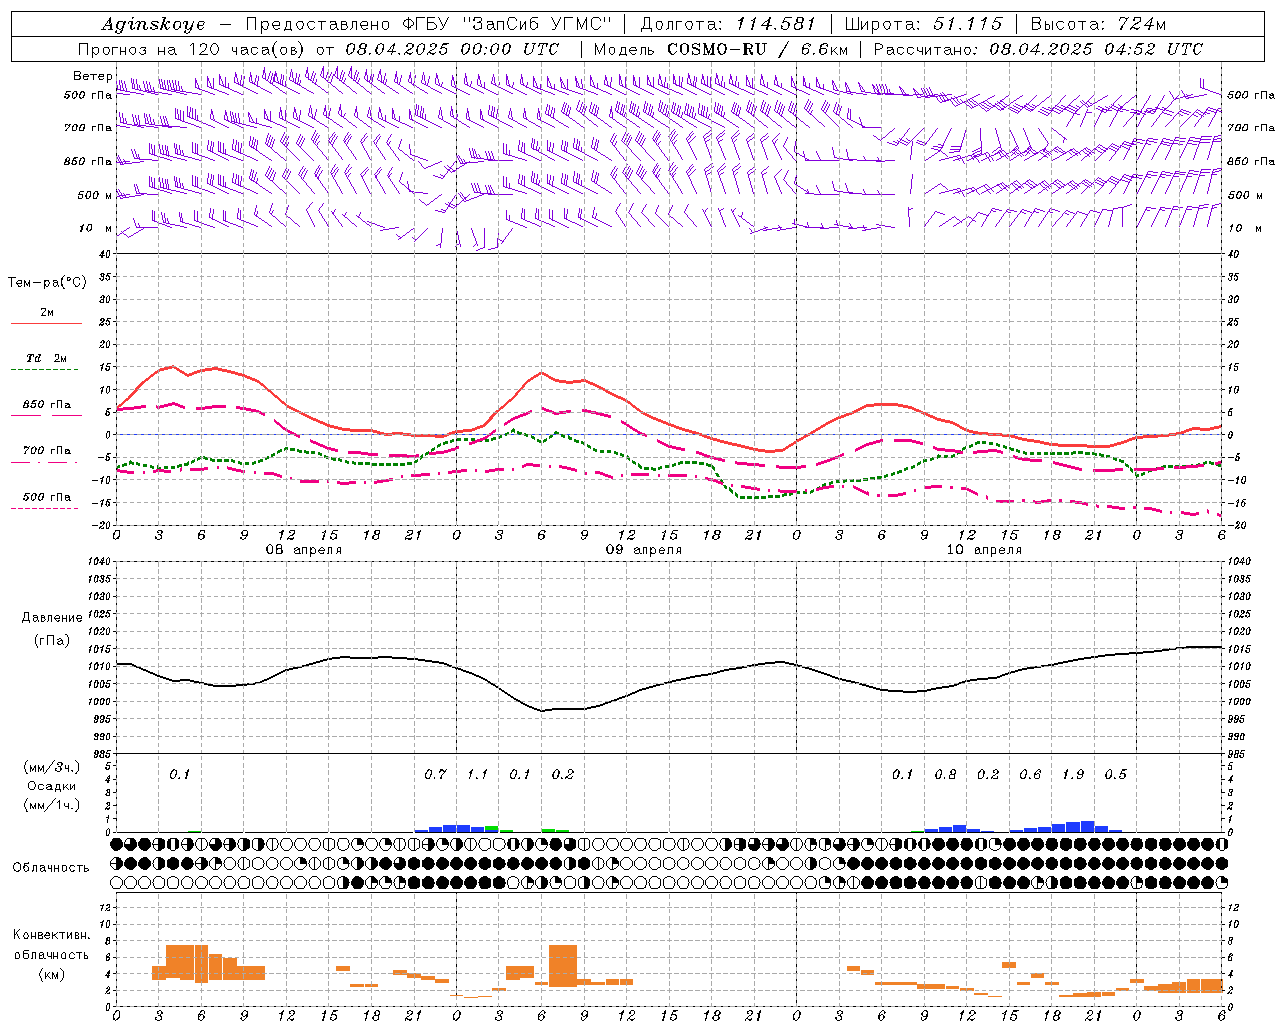This screenshot has width=1280, height=1024.
Task: Click the Конвективн. convective cloud label
Action: pyautogui.click(x=52, y=935)
